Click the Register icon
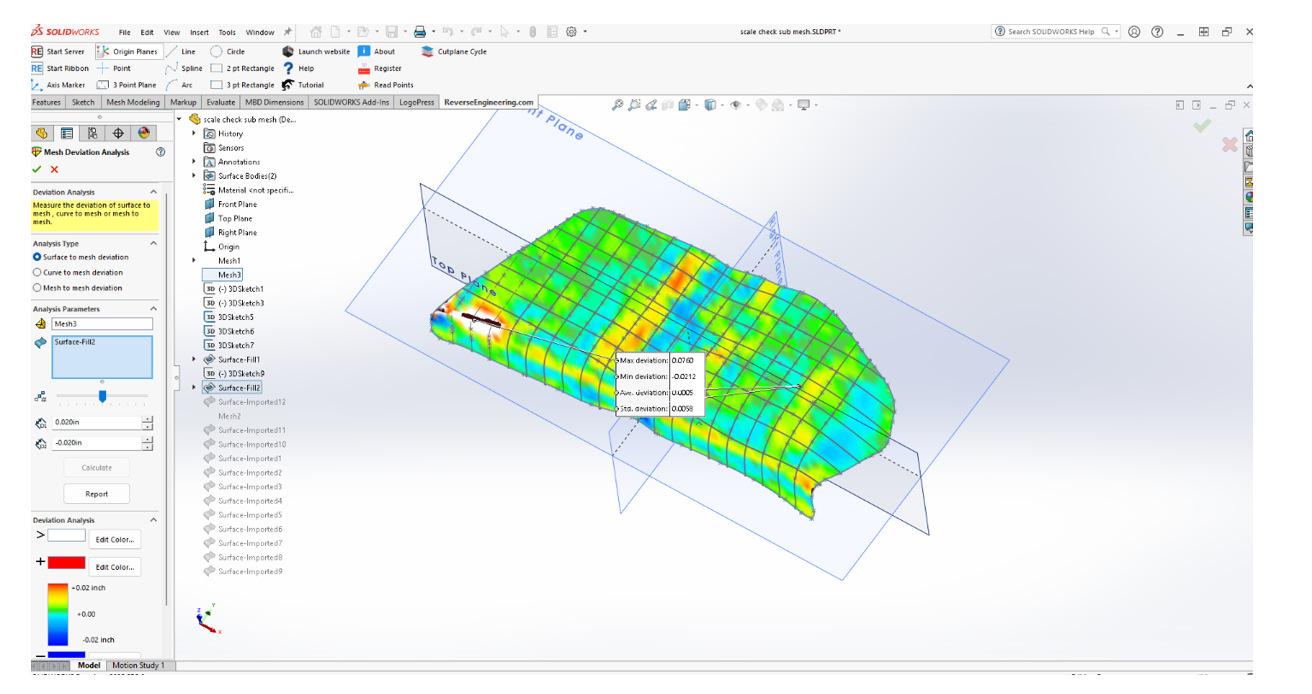1312x694 pixels. pos(364,68)
